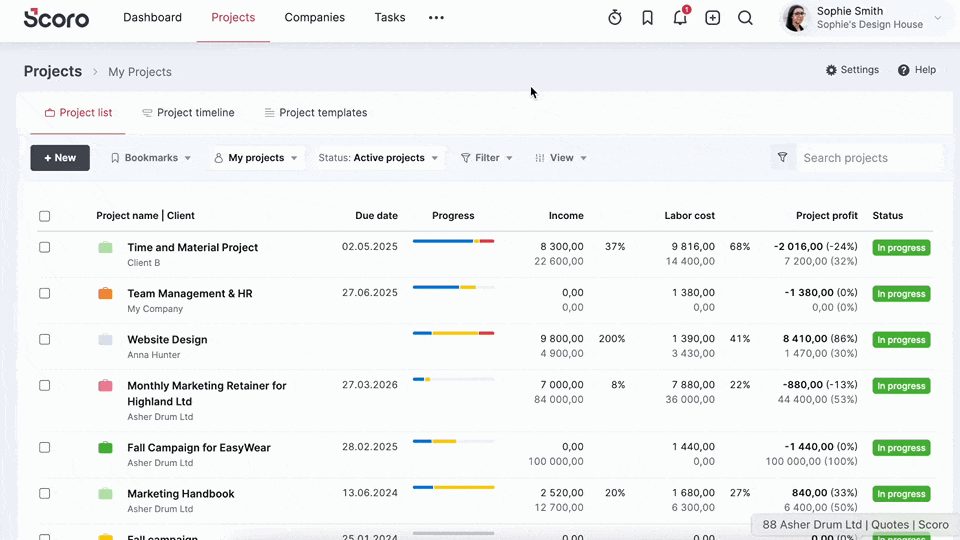The image size is (960, 540).
Task: Open the View dropdown
Action: coord(561,158)
